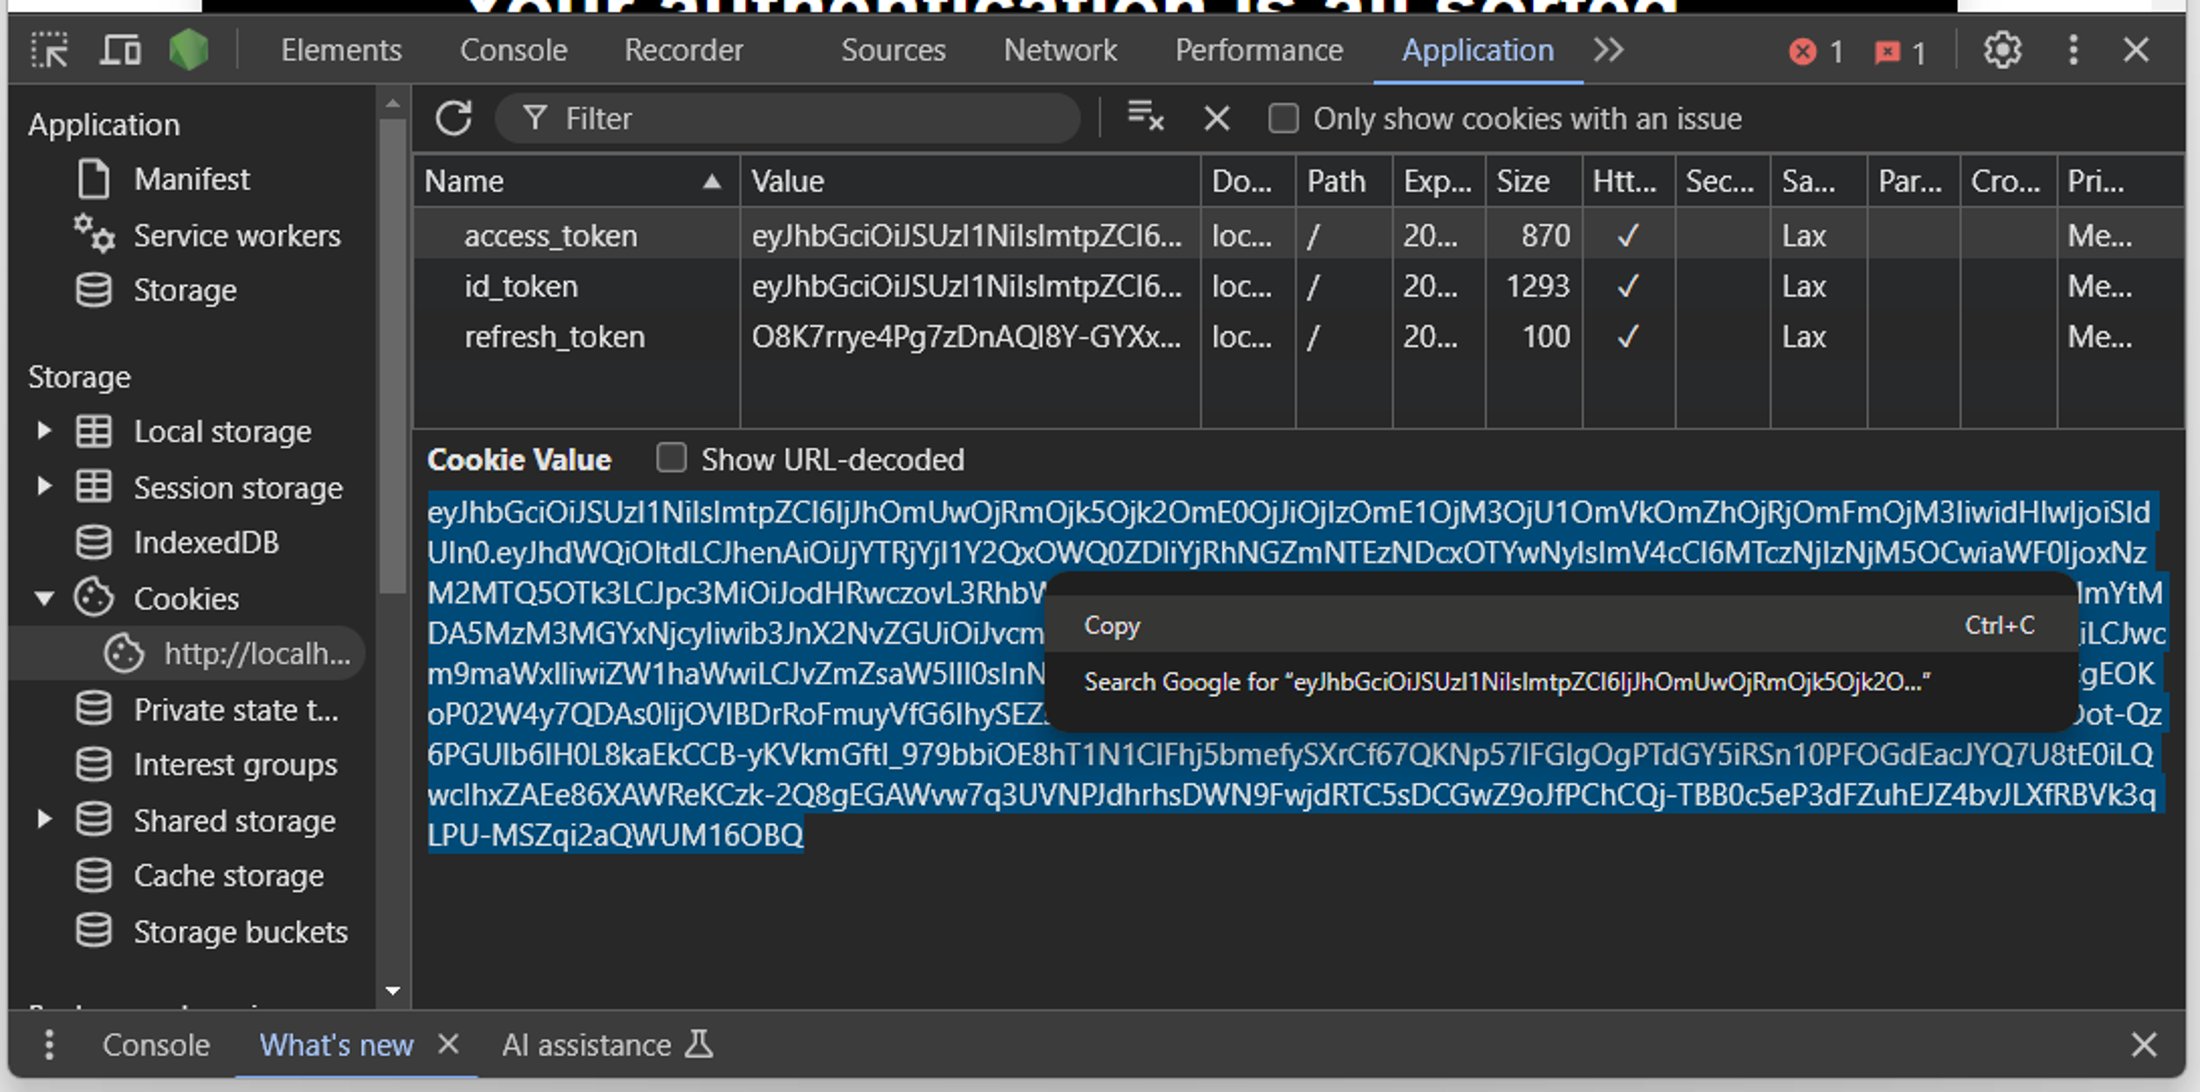Viewport: 2200px width, 1092px height.
Task: Enable Only show cookies with an issue
Action: click(1283, 118)
